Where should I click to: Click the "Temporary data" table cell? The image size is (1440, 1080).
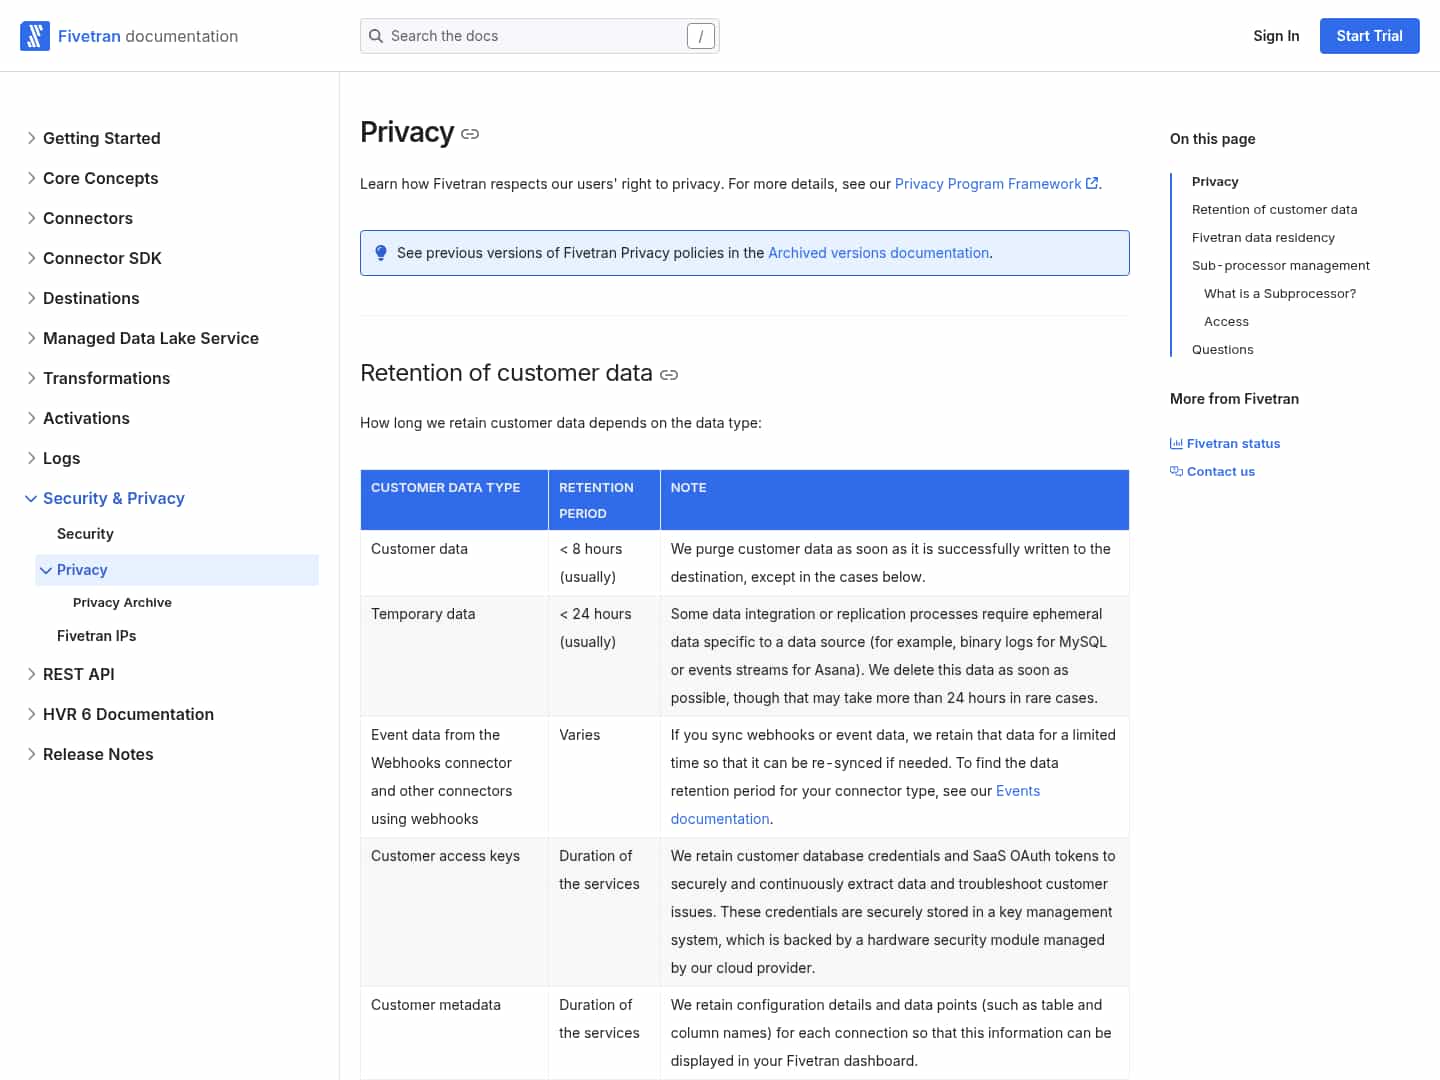(454, 656)
